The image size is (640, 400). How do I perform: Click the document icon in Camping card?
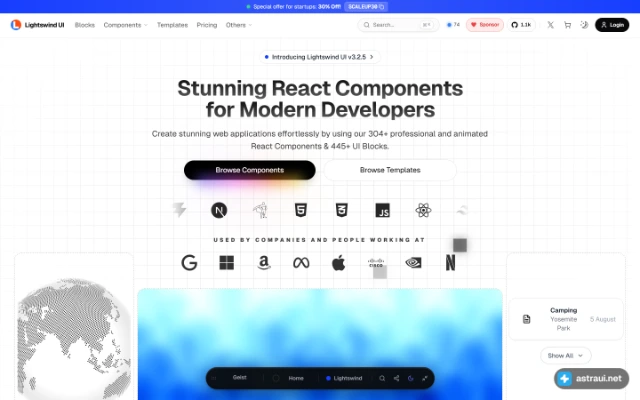pyautogui.click(x=527, y=319)
